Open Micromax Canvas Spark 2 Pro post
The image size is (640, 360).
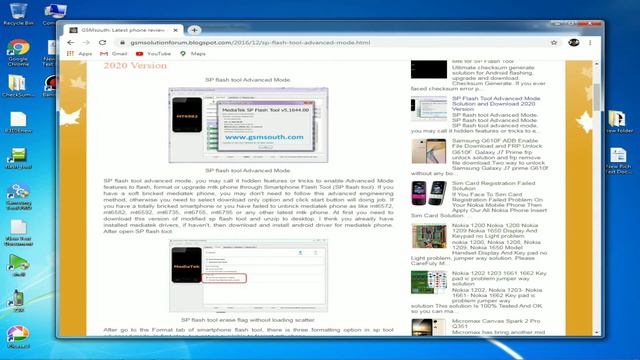click(x=496, y=324)
